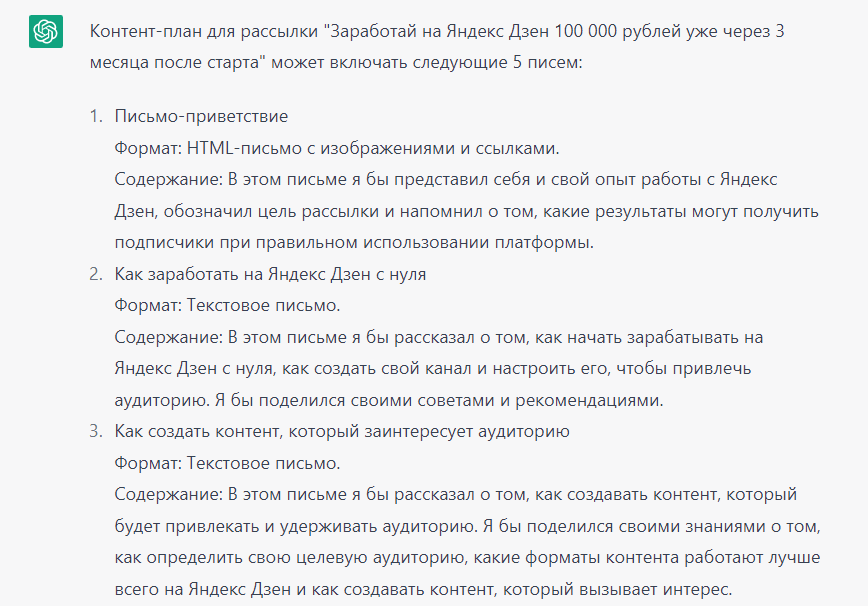Screen dimensions: 868x606
Task: Click the list number 2 marker
Action: (96, 274)
